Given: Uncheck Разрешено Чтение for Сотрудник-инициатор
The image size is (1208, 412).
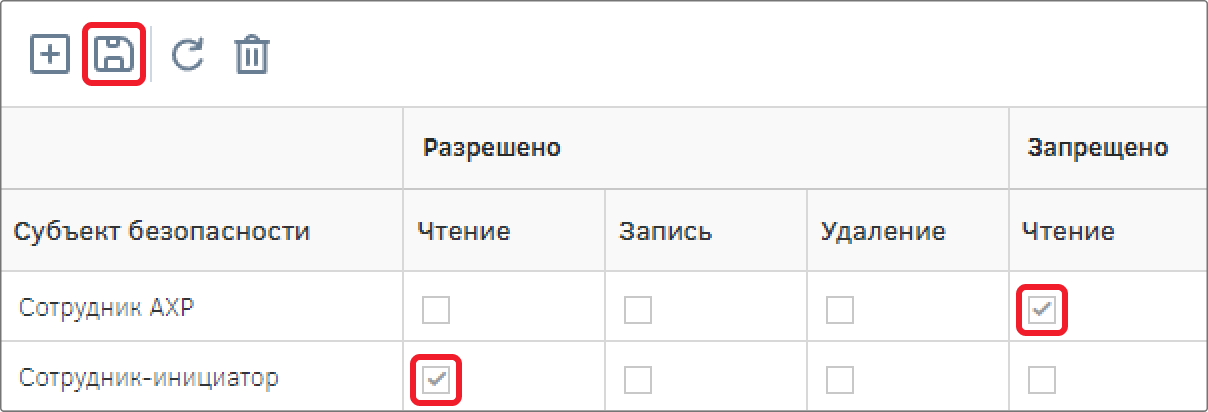Looking at the screenshot, I should pos(436,380).
